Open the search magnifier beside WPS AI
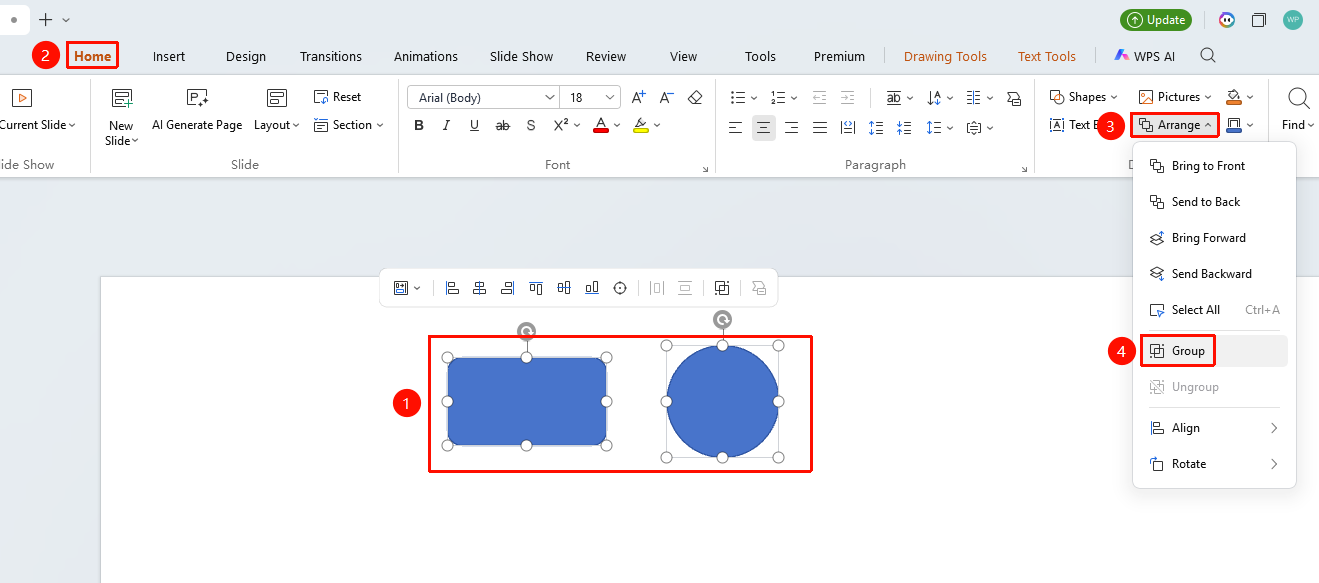The image size is (1319, 583). tap(1208, 56)
